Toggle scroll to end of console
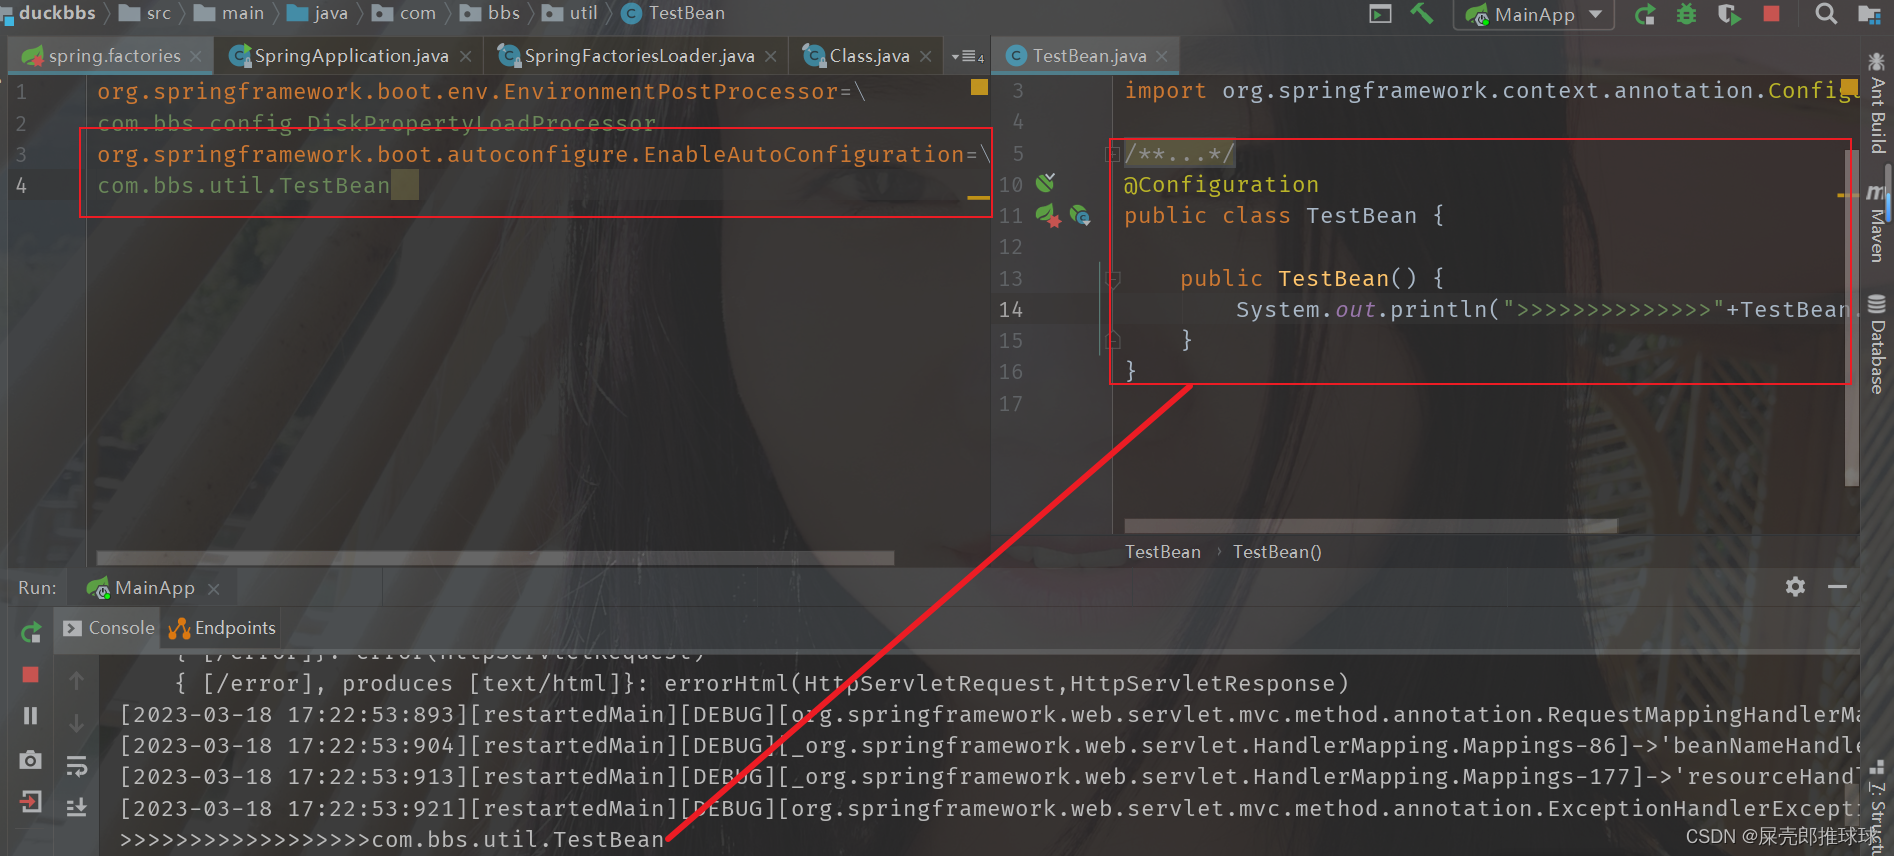Viewport: 1894px width, 856px height. pos(77,807)
